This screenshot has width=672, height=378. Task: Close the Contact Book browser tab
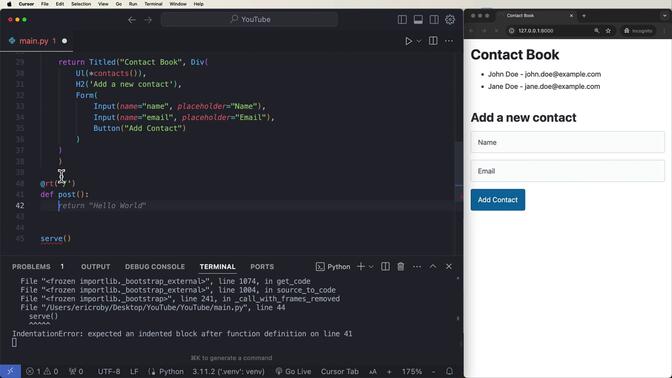click(571, 15)
